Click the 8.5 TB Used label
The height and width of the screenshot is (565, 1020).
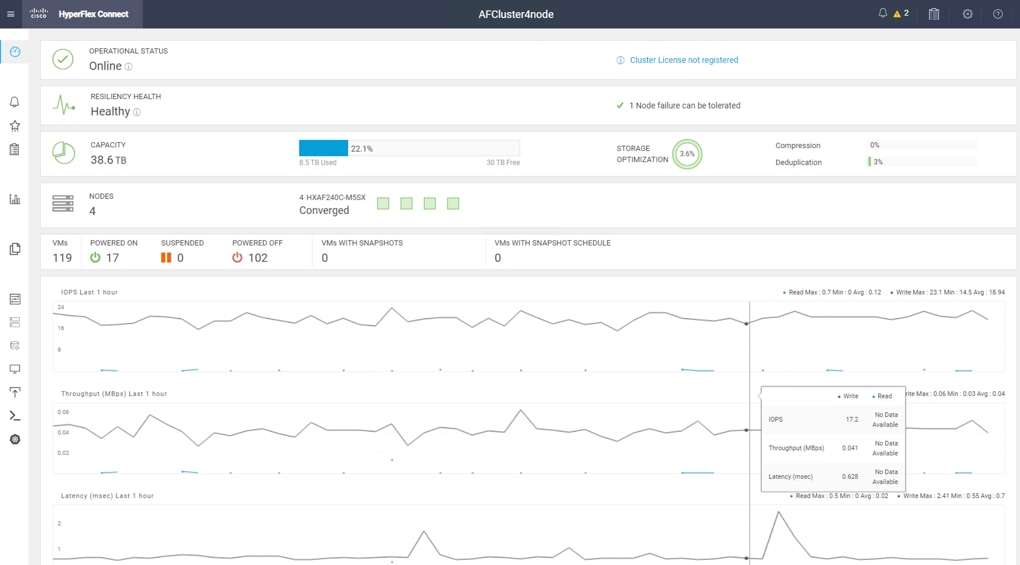tap(317, 163)
